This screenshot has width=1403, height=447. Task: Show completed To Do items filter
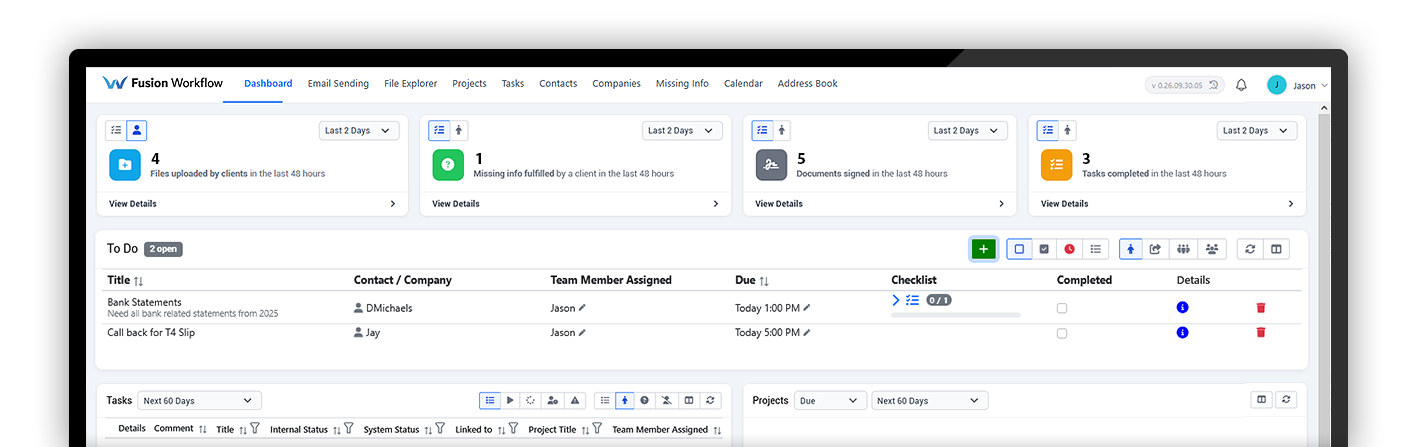coord(1044,249)
